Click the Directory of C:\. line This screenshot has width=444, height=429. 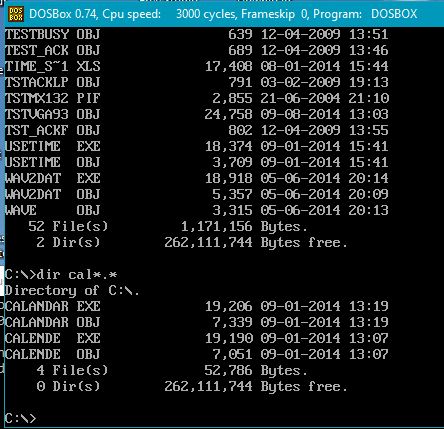72,291
